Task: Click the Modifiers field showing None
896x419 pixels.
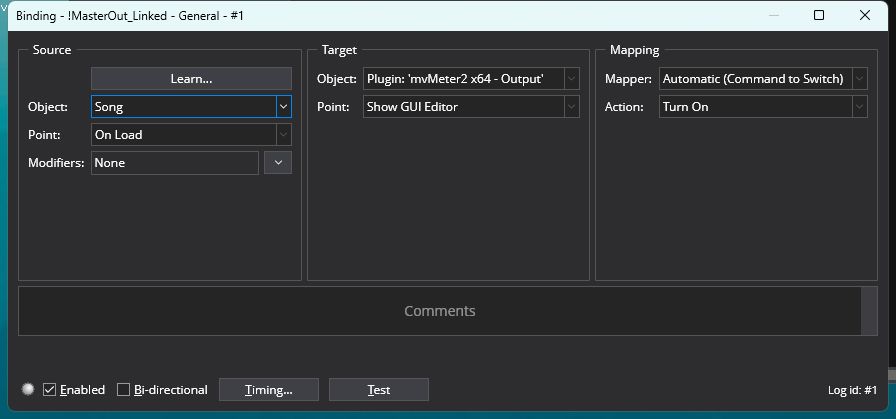Action: [x=175, y=162]
